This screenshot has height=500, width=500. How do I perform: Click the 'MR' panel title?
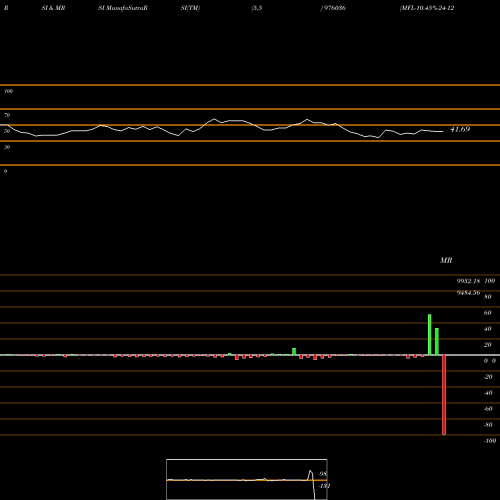pos(446,260)
